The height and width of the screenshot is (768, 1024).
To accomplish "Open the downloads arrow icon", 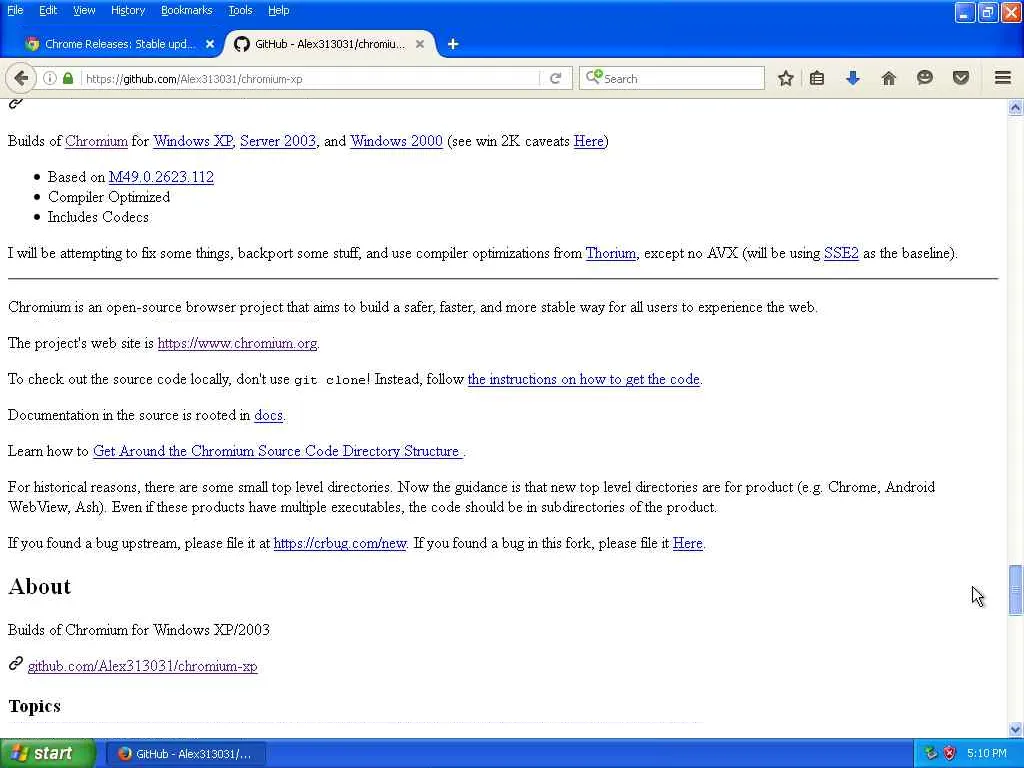I will pyautogui.click(x=852, y=78).
